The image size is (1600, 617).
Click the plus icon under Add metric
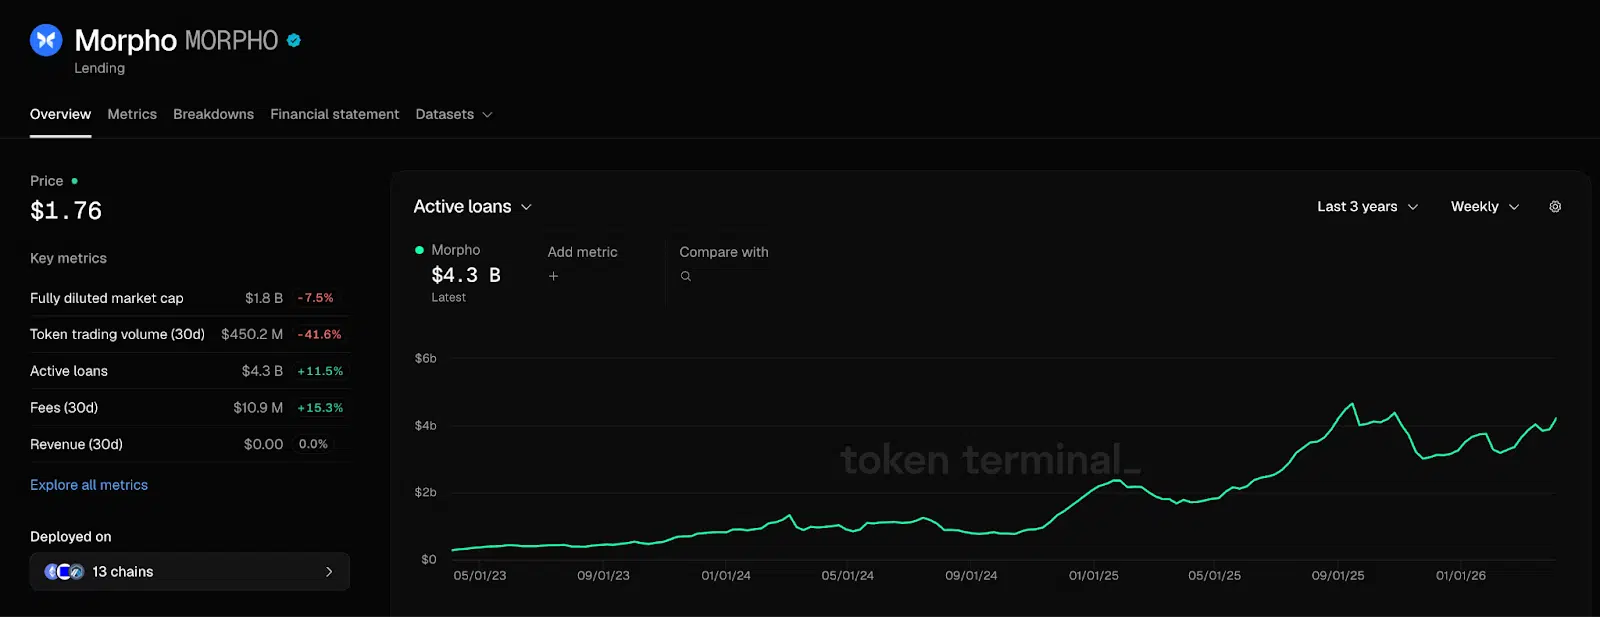pyautogui.click(x=553, y=276)
